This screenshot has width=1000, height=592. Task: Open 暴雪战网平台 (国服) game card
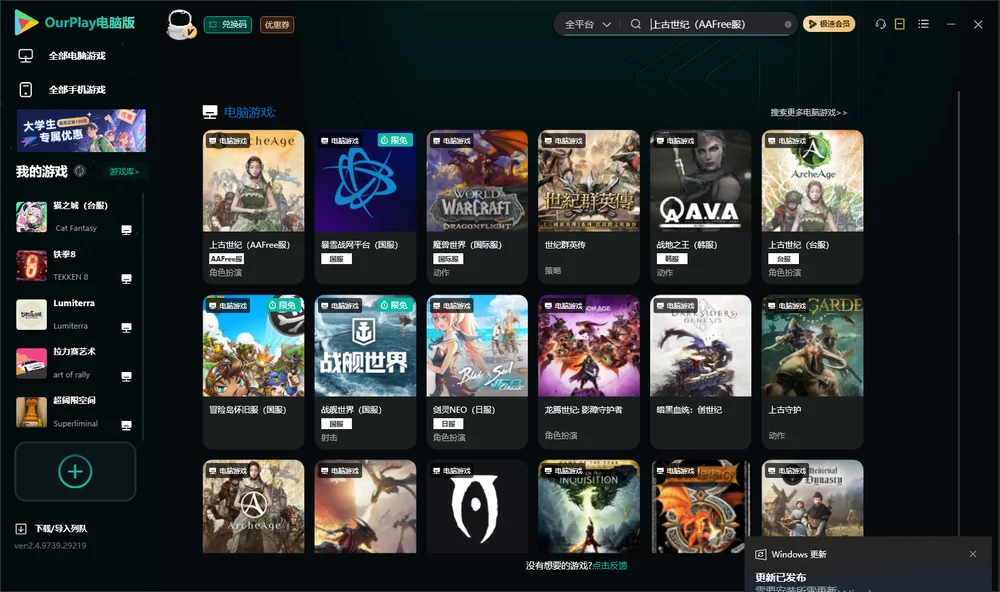[x=365, y=207]
